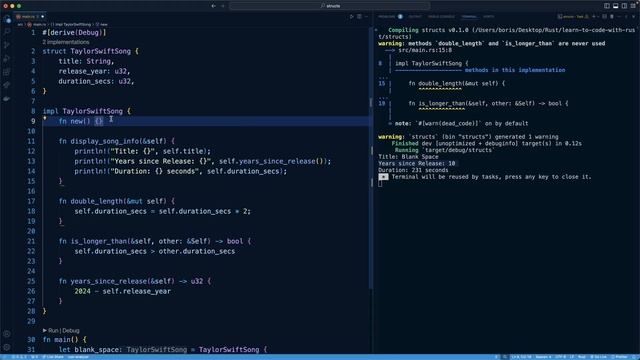This screenshot has height=360, width=640.
Task: Click 'Years since Release: 10' terminal output
Action: tap(416, 163)
